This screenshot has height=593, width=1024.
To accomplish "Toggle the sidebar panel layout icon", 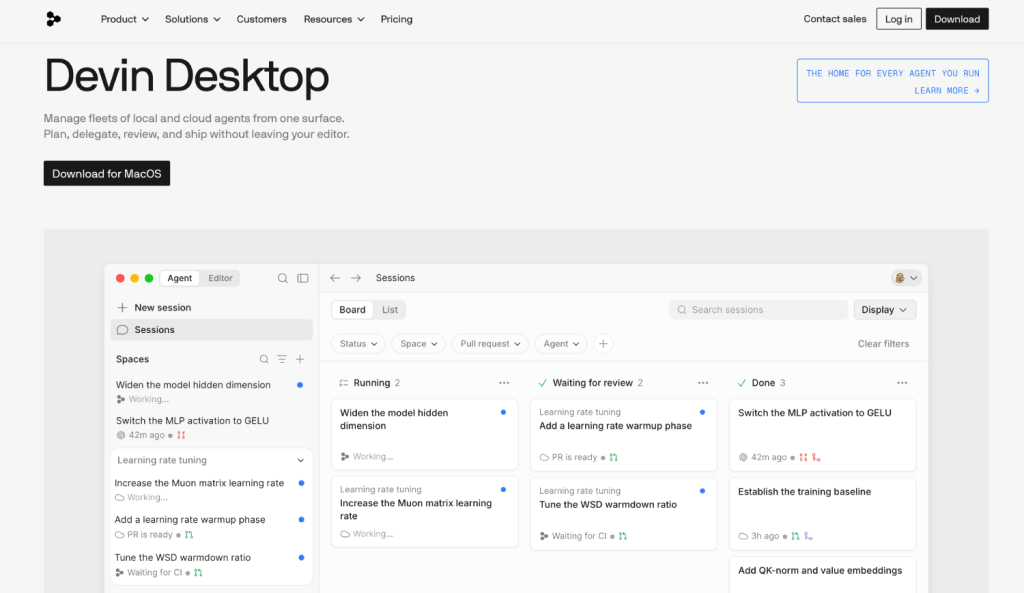I will point(303,278).
